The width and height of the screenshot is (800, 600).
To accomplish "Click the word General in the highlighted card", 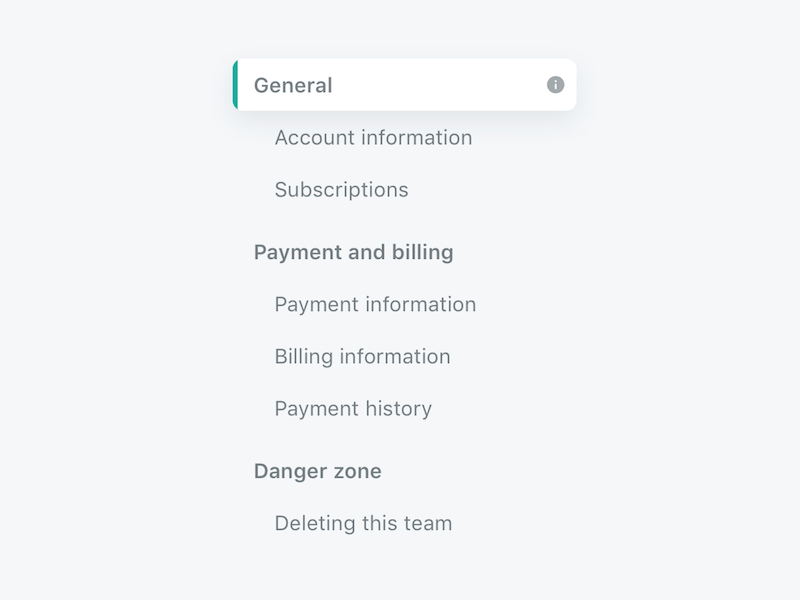I will 293,86.
